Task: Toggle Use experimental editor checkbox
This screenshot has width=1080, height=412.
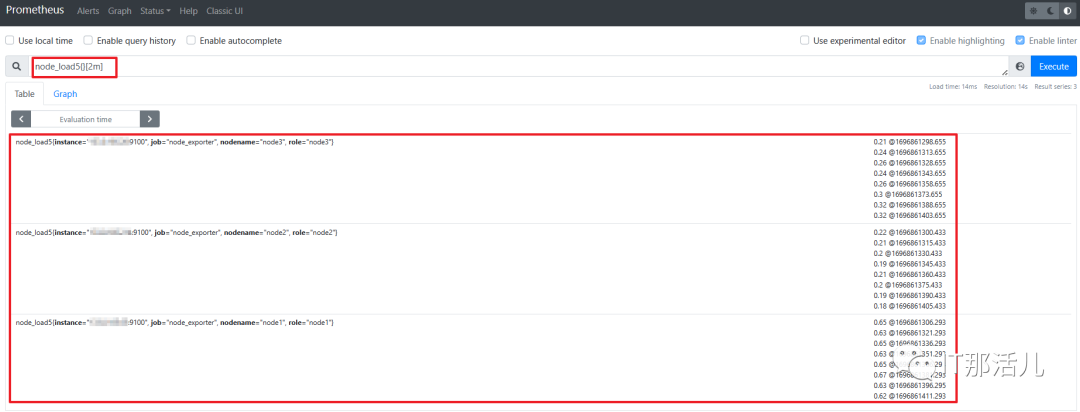Action: [804, 41]
